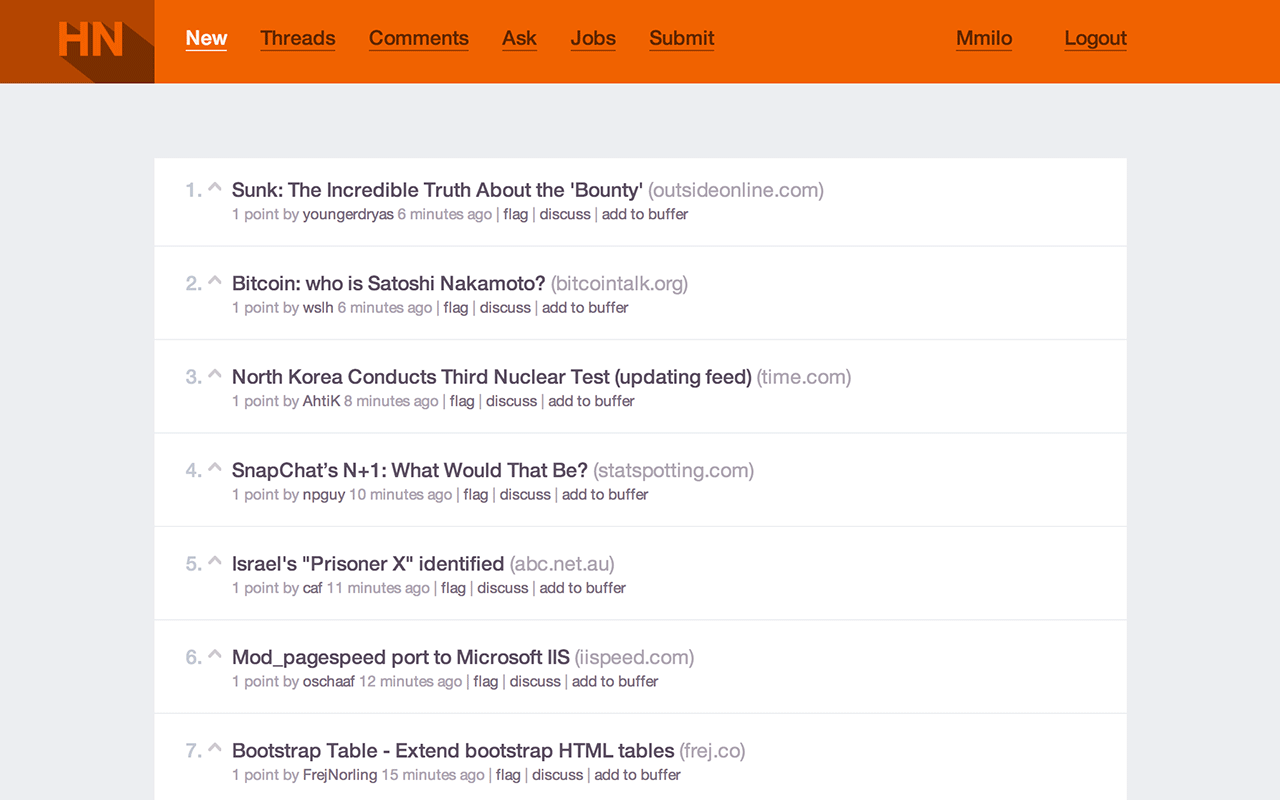Switch to the Ask section
This screenshot has height=800, width=1280.
click(x=519, y=38)
